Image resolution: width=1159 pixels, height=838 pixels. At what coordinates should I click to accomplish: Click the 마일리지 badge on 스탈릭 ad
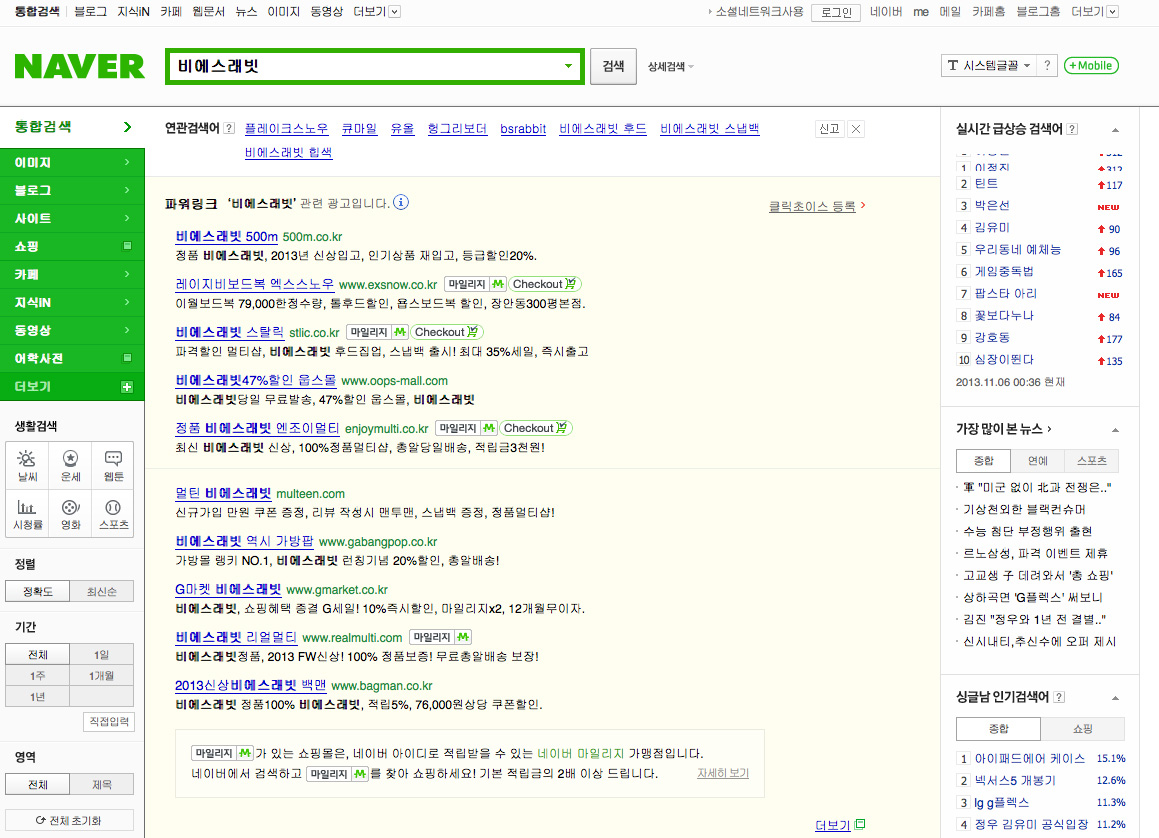tap(377, 332)
